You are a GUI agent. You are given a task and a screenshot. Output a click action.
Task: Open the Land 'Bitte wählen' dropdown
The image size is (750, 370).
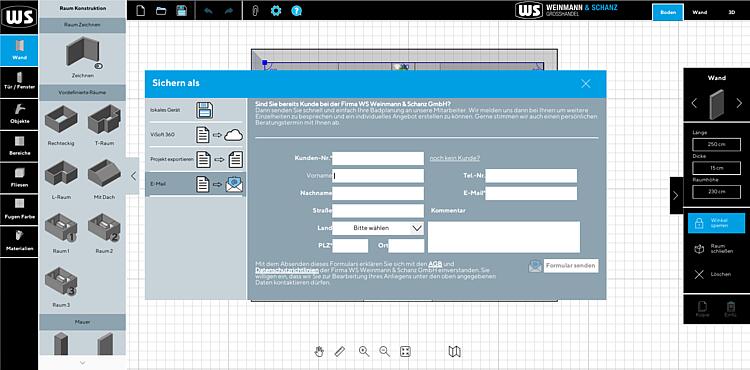378,228
